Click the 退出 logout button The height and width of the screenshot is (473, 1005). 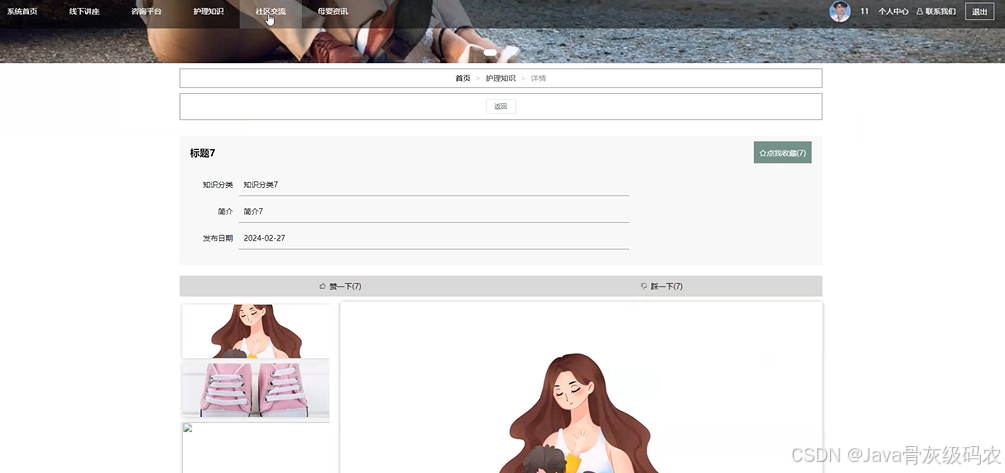(979, 12)
